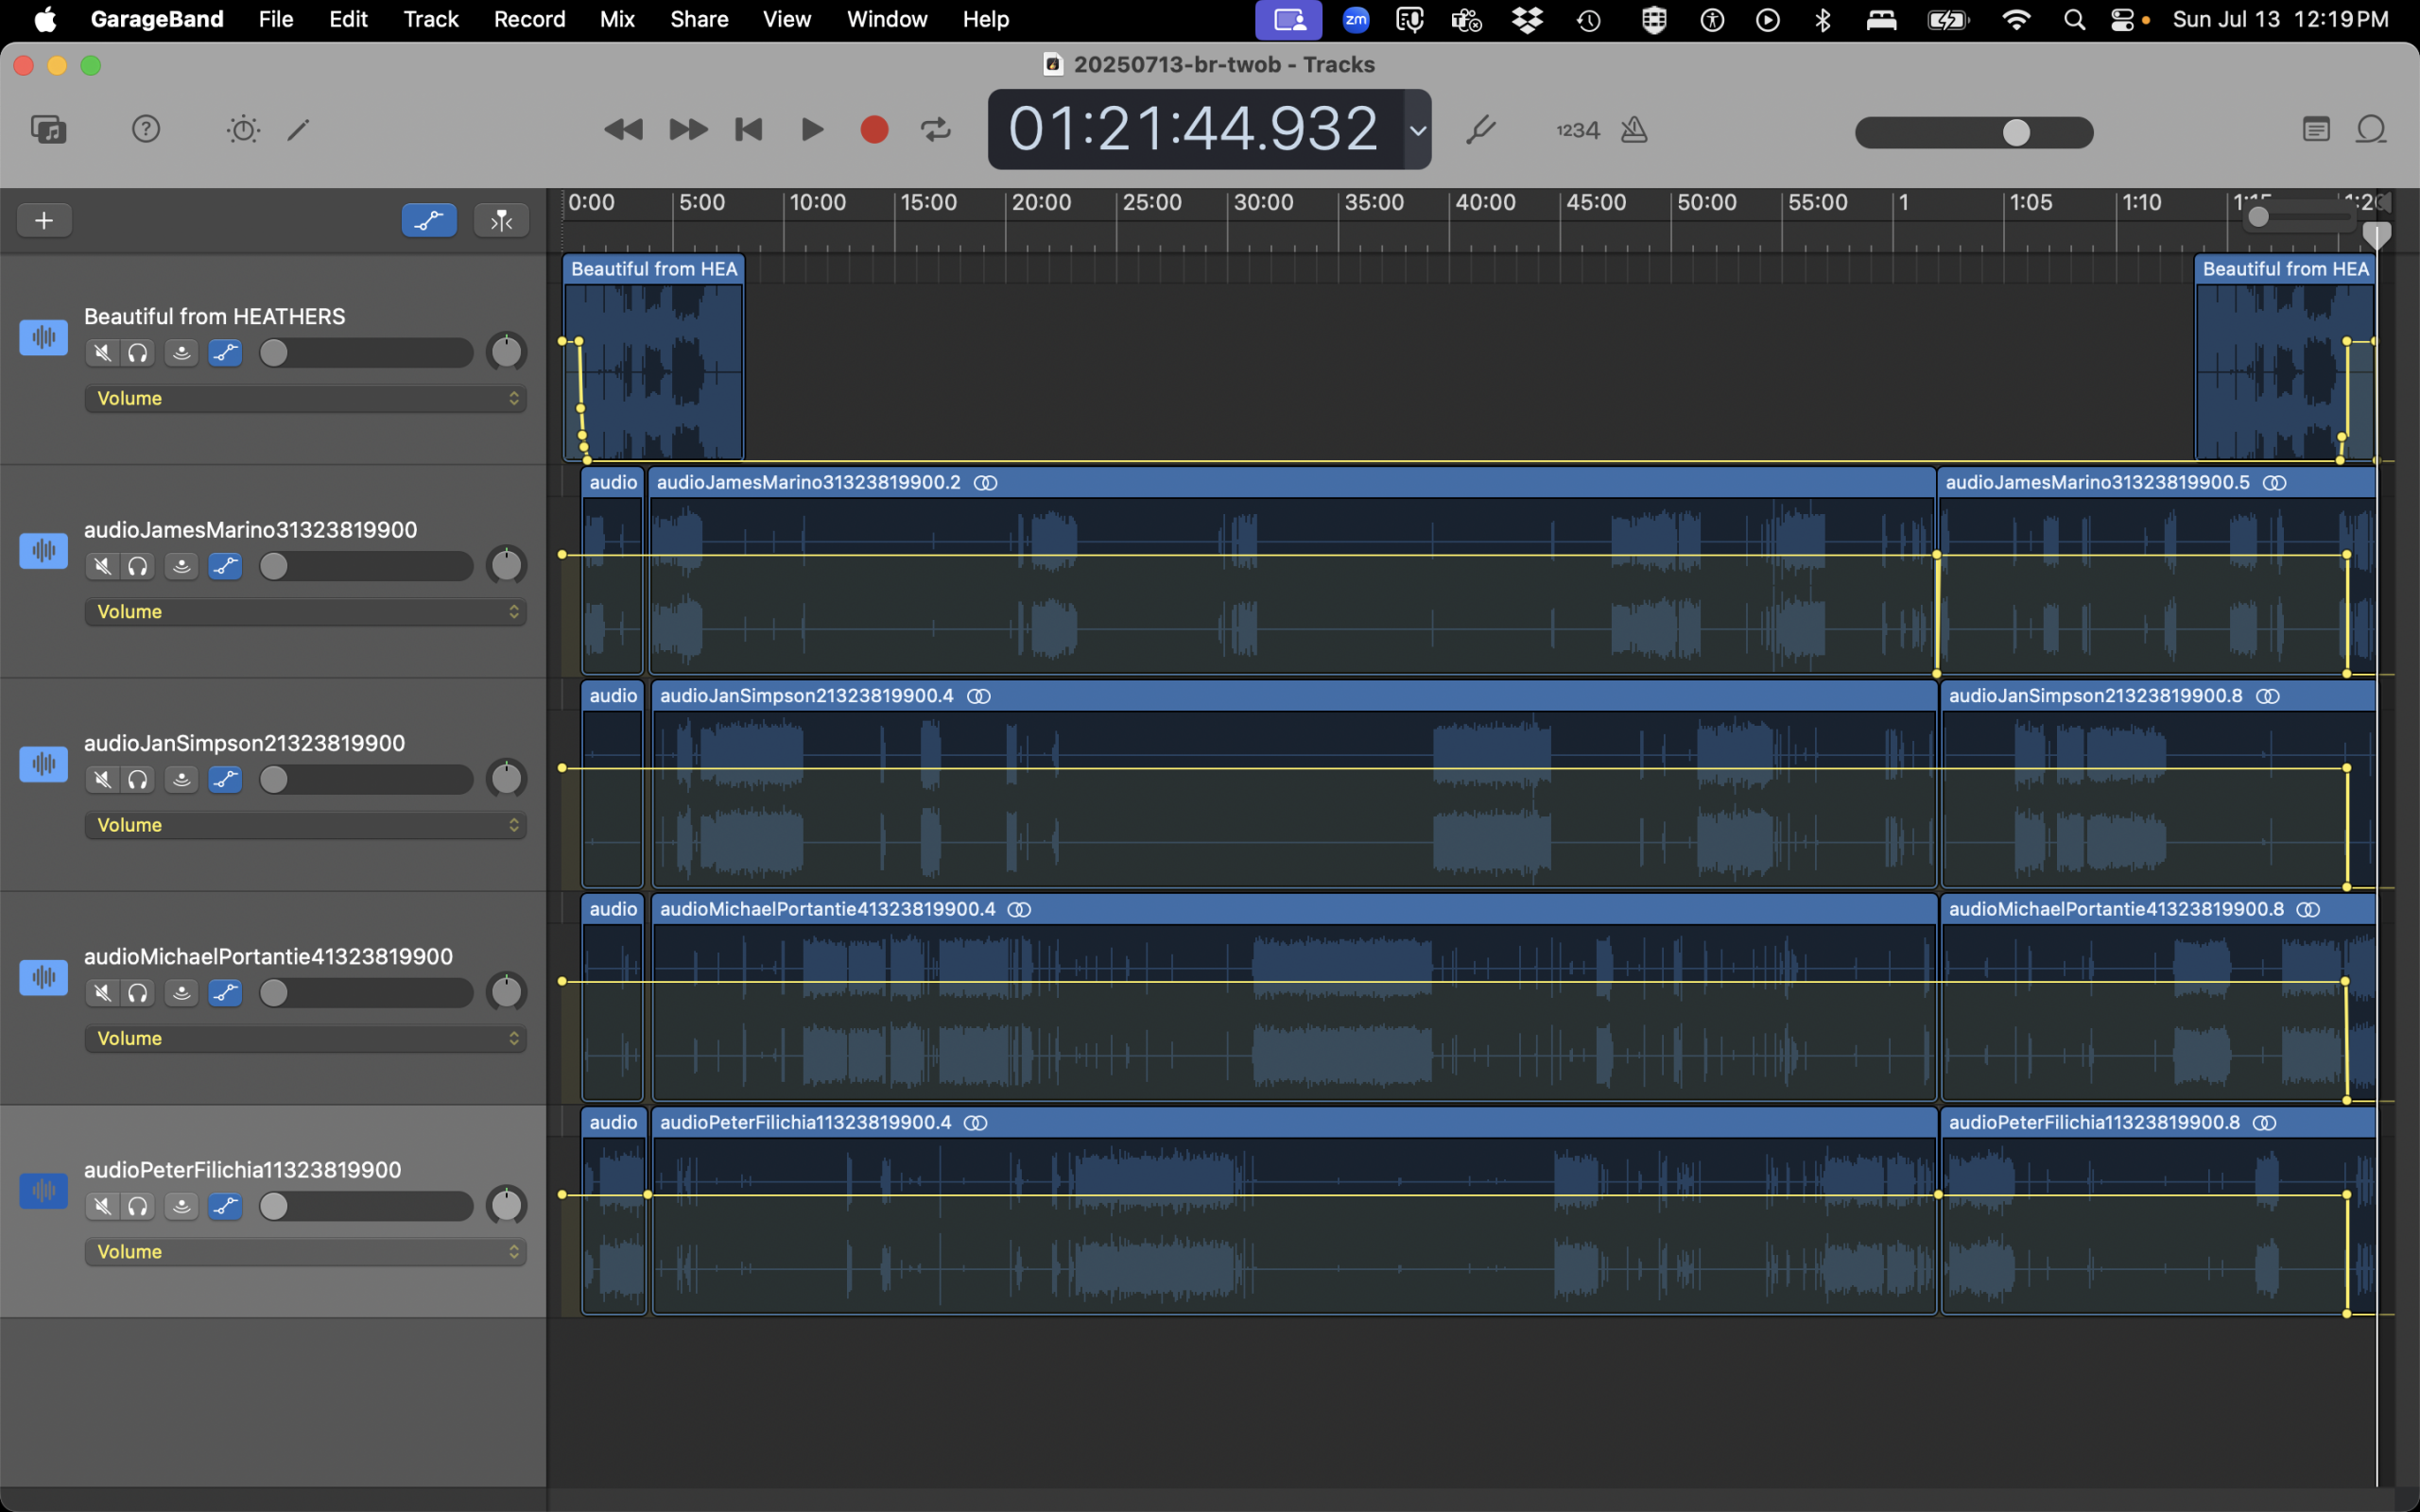The width and height of the screenshot is (2420, 1512).
Task: Open the View menu
Action: tap(787, 19)
